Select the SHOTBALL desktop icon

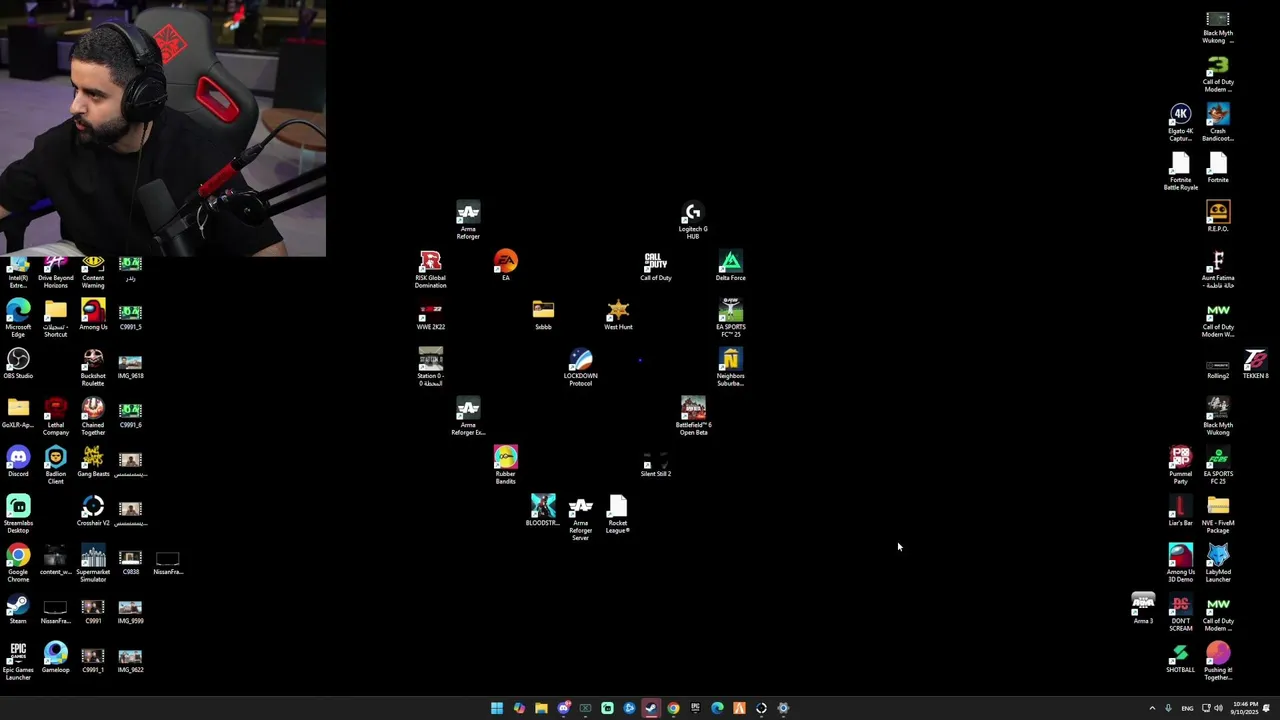click(x=1181, y=657)
